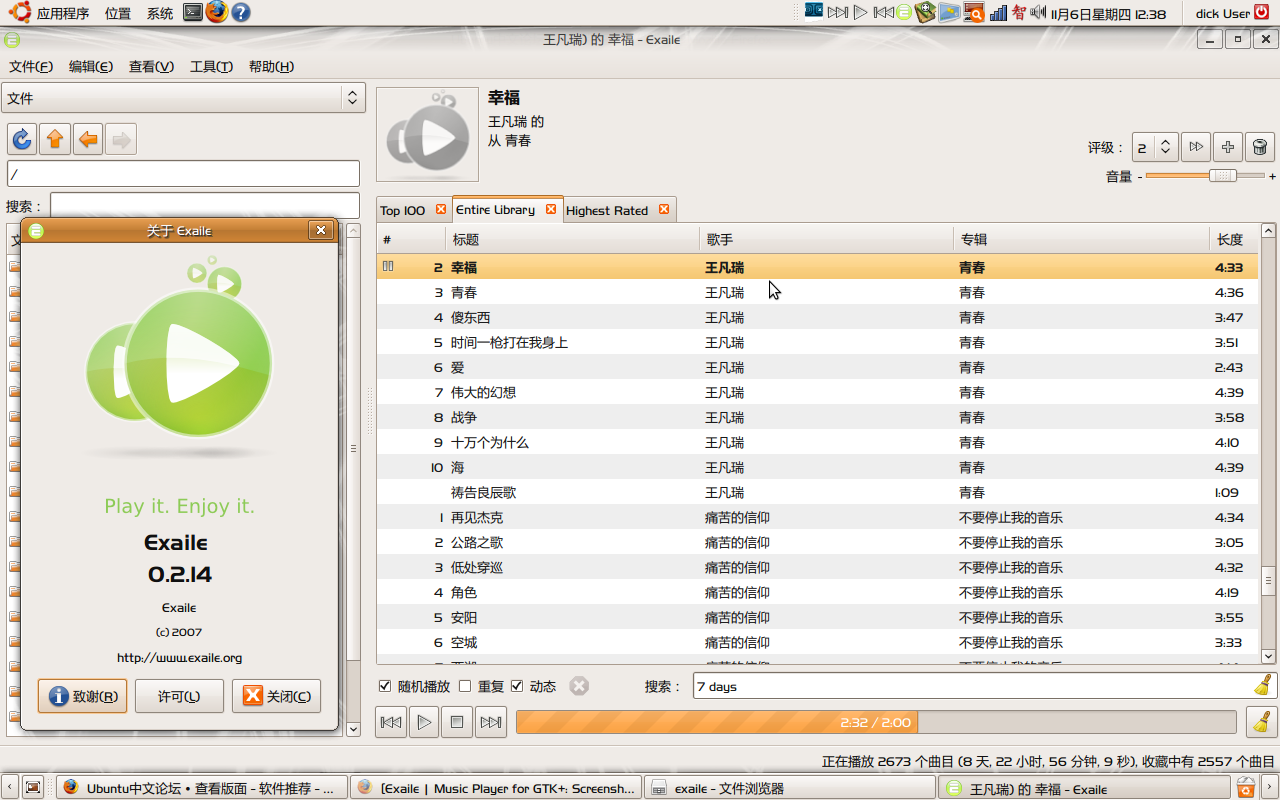The height and width of the screenshot is (800, 1280).
Task: Click double-arrow button beside rating spinner
Action: tap(1196, 147)
